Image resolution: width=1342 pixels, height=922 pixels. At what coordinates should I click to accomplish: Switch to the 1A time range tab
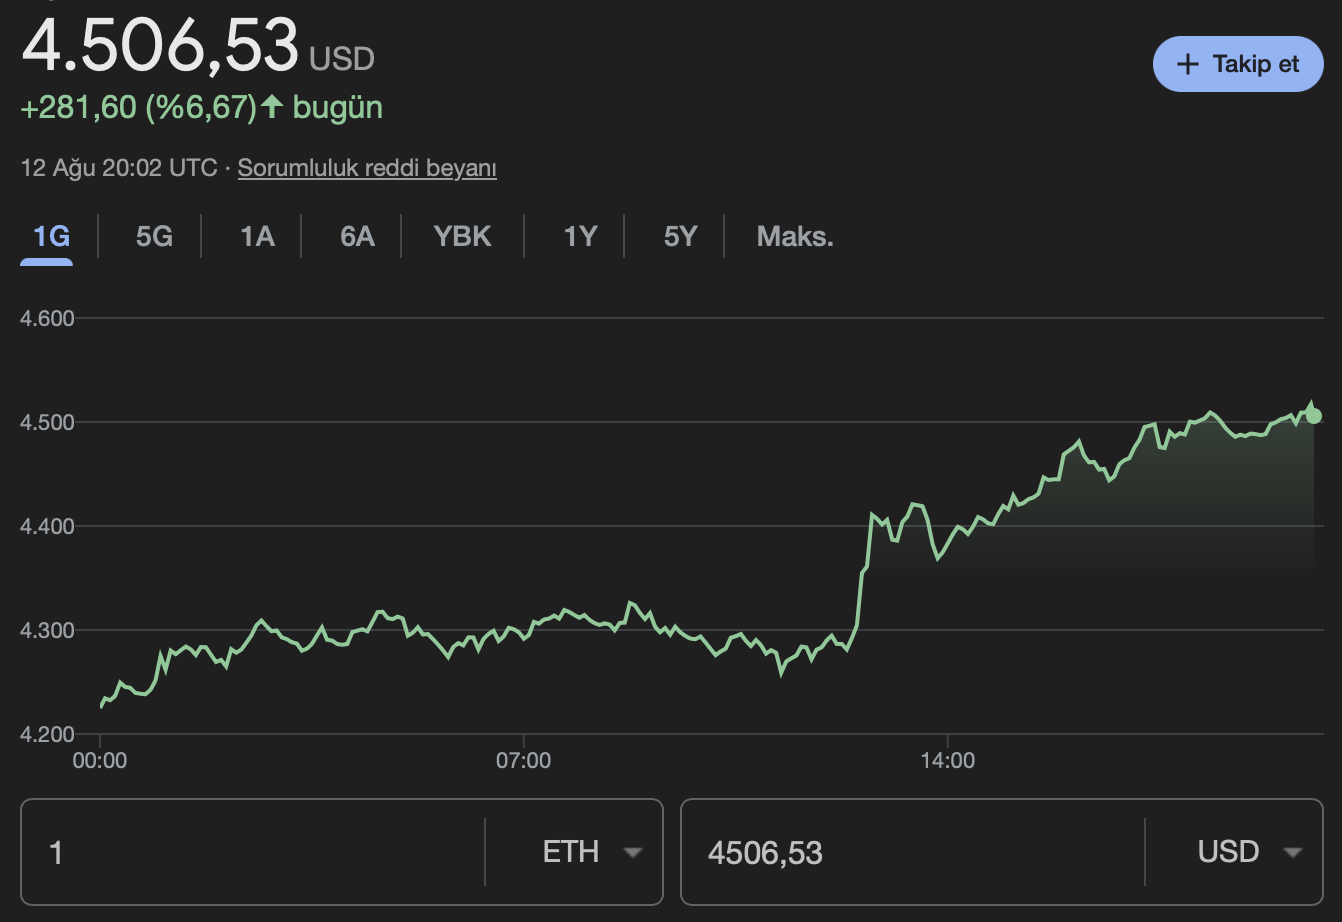(257, 236)
